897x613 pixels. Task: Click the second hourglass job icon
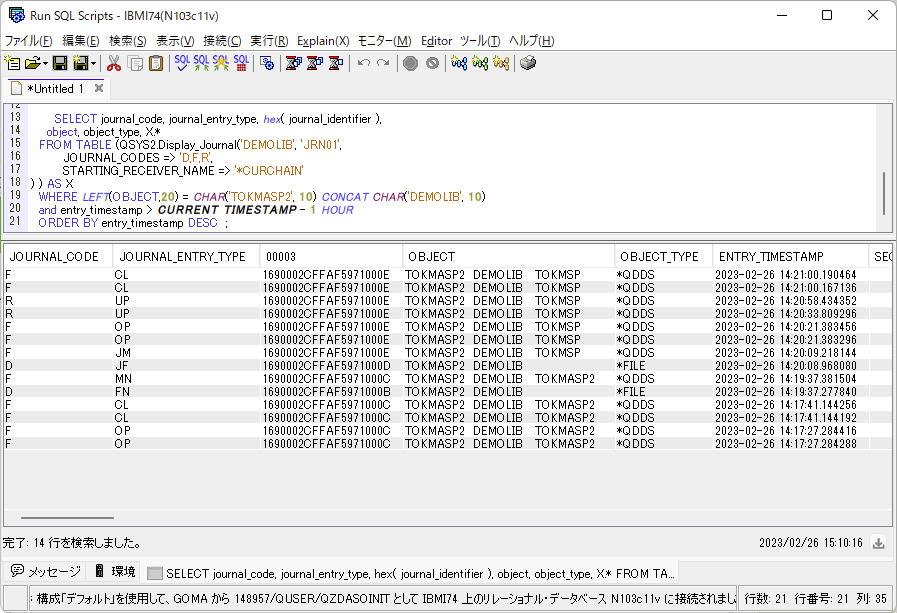tap(315, 63)
